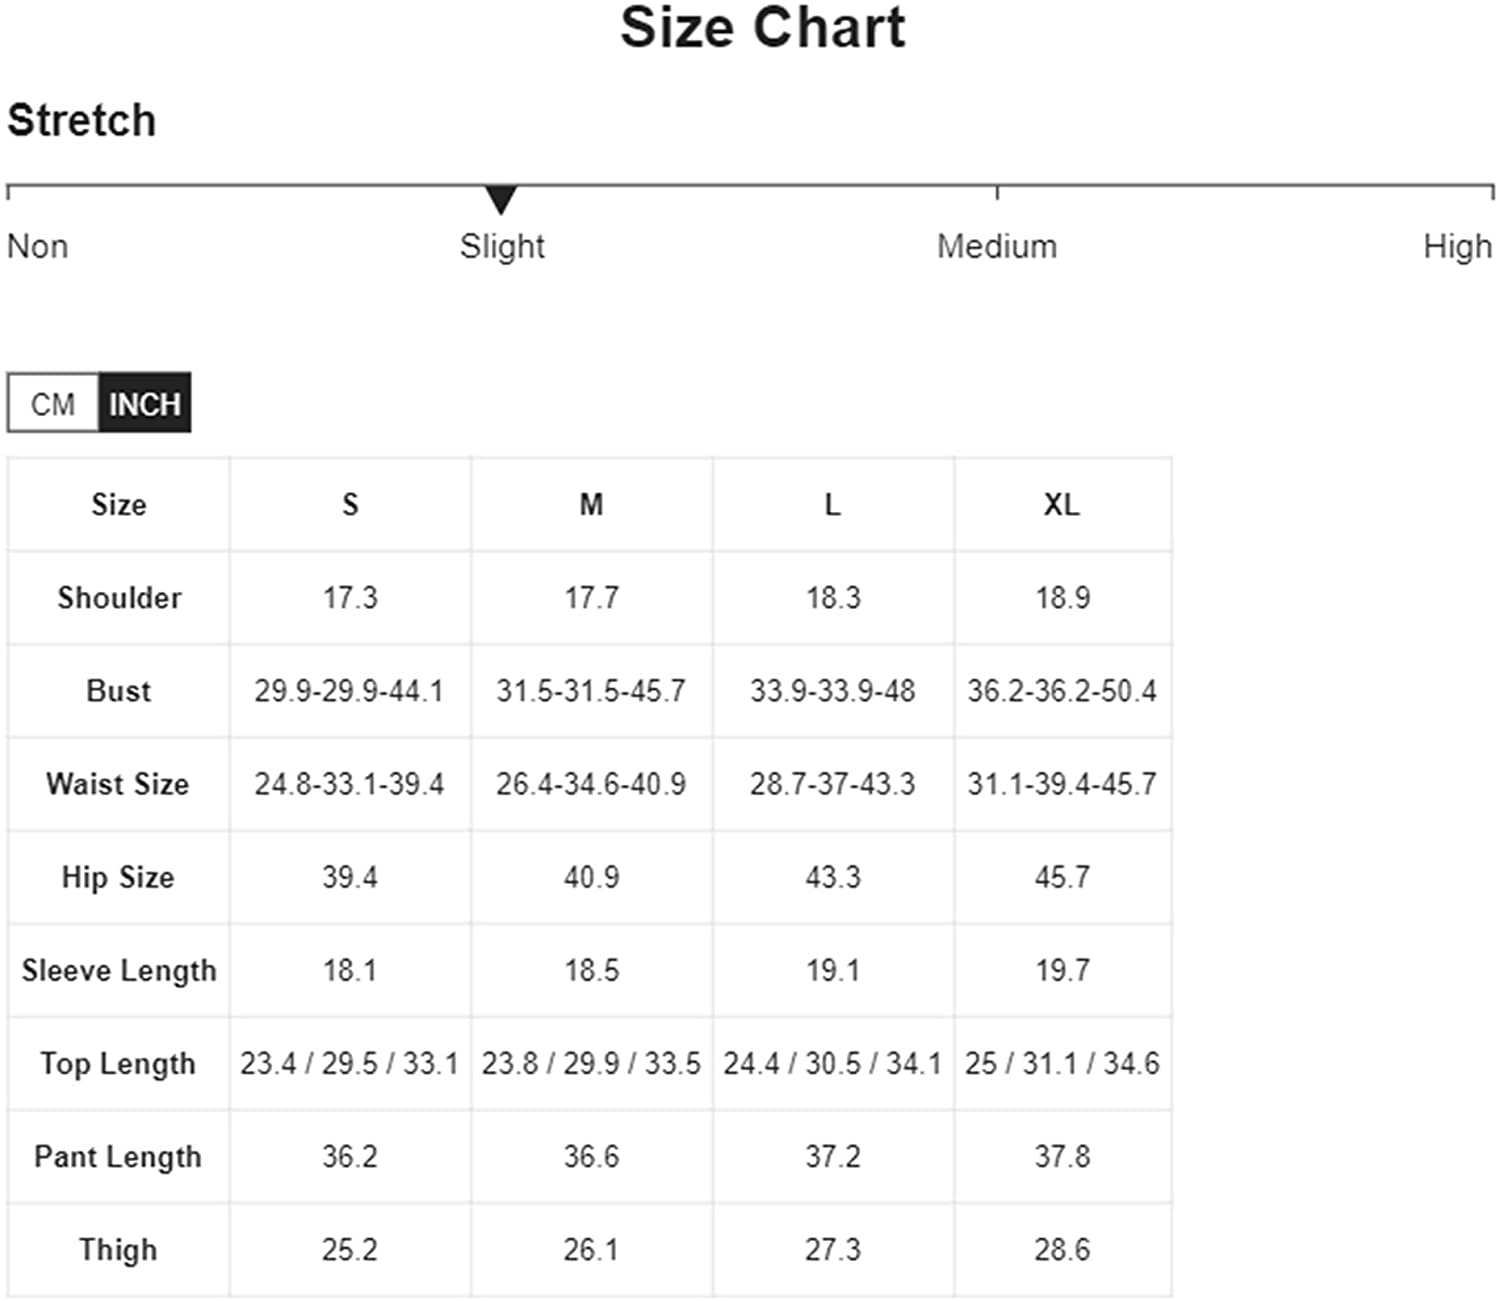
Task: Click the Shoulder row label
Action: 119,597
